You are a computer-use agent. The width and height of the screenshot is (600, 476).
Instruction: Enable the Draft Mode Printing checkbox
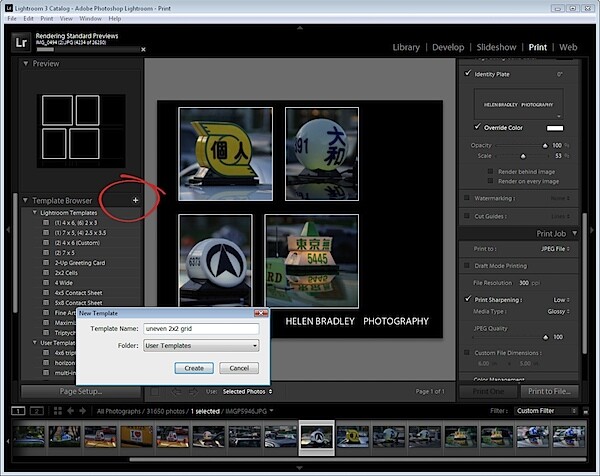click(x=467, y=266)
